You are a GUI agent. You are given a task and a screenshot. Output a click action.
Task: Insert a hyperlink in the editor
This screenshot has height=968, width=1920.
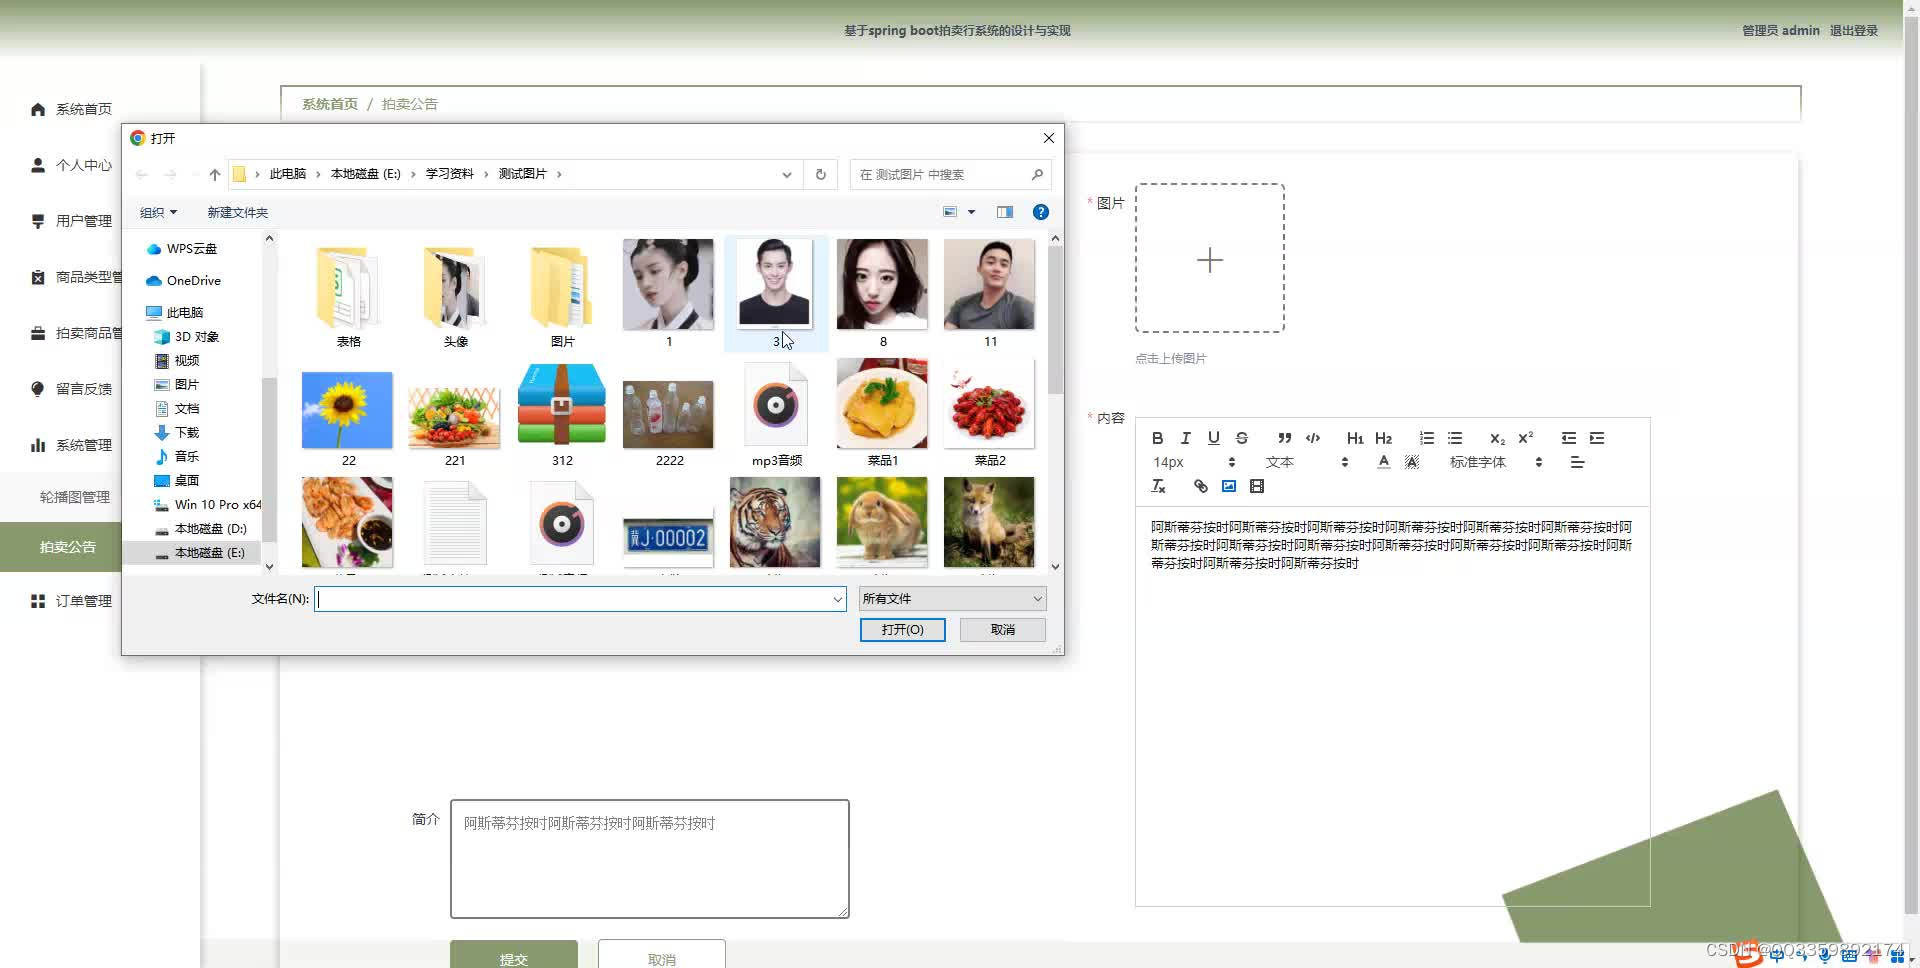1200,486
